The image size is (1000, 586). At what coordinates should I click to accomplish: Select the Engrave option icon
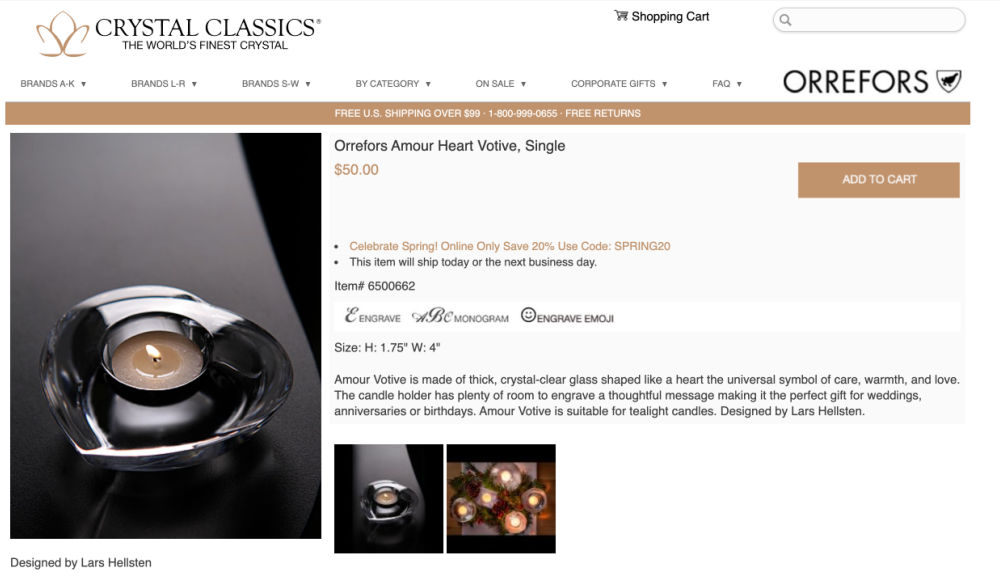(x=372, y=316)
